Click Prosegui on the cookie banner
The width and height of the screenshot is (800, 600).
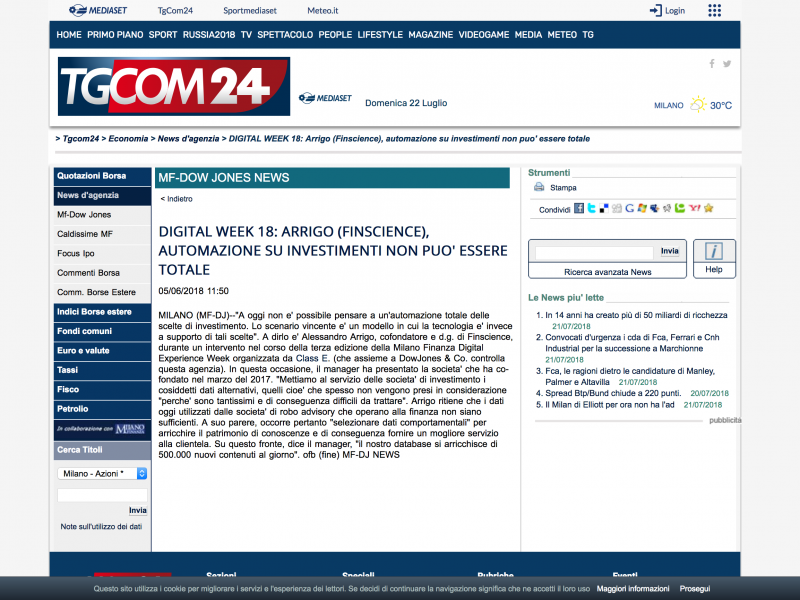tap(695, 589)
